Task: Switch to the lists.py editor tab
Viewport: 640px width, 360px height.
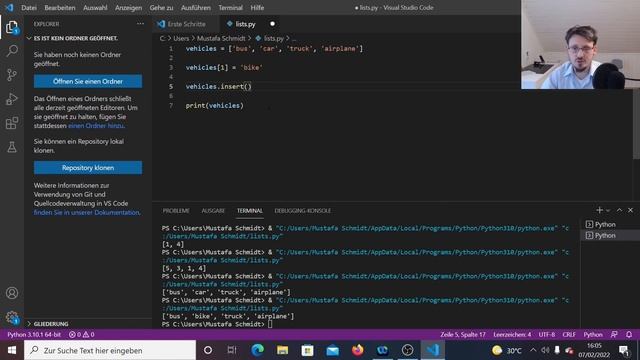Action: click(245, 24)
